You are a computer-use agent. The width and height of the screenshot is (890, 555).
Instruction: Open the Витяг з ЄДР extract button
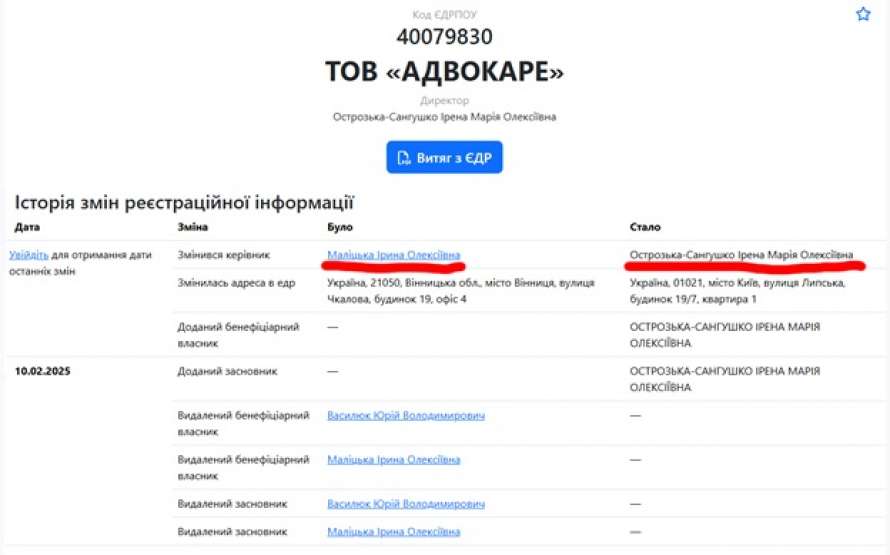444,157
